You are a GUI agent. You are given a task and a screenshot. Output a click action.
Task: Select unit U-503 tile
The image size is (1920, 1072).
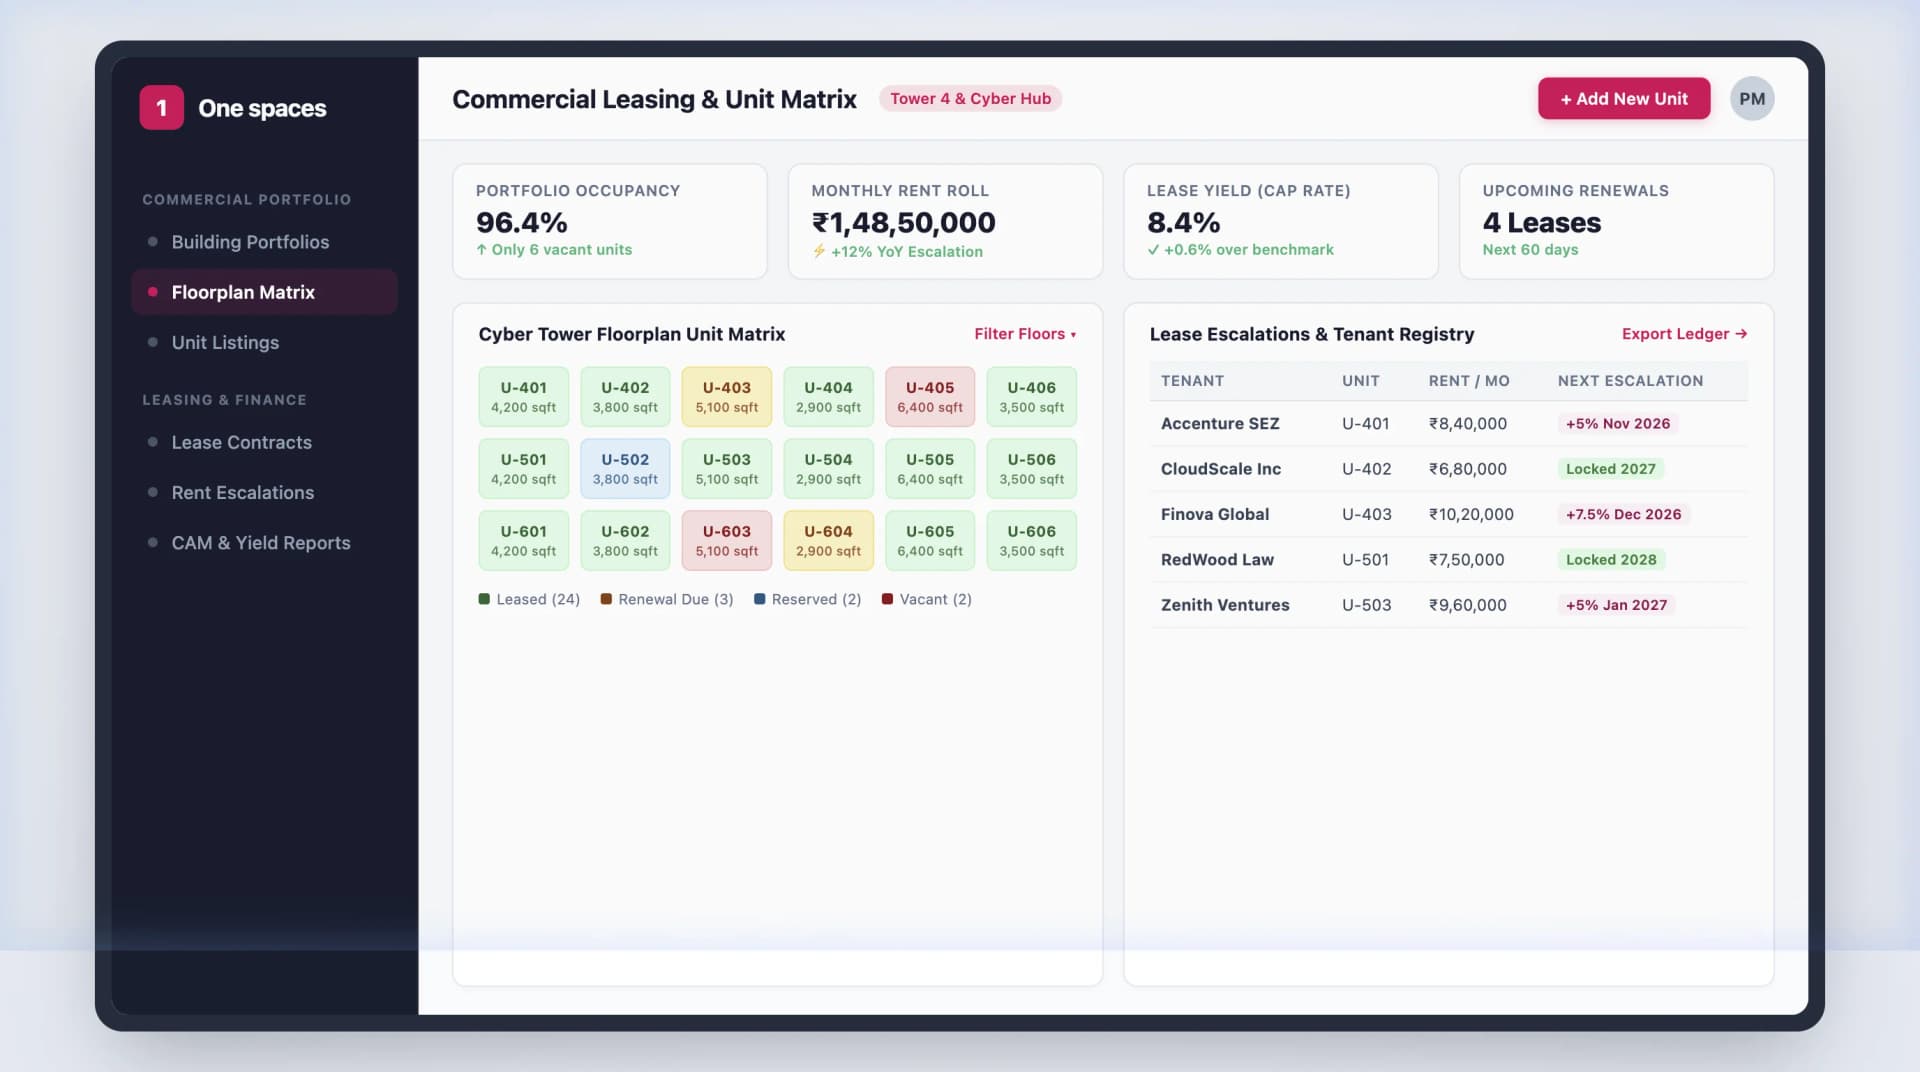pos(727,469)
